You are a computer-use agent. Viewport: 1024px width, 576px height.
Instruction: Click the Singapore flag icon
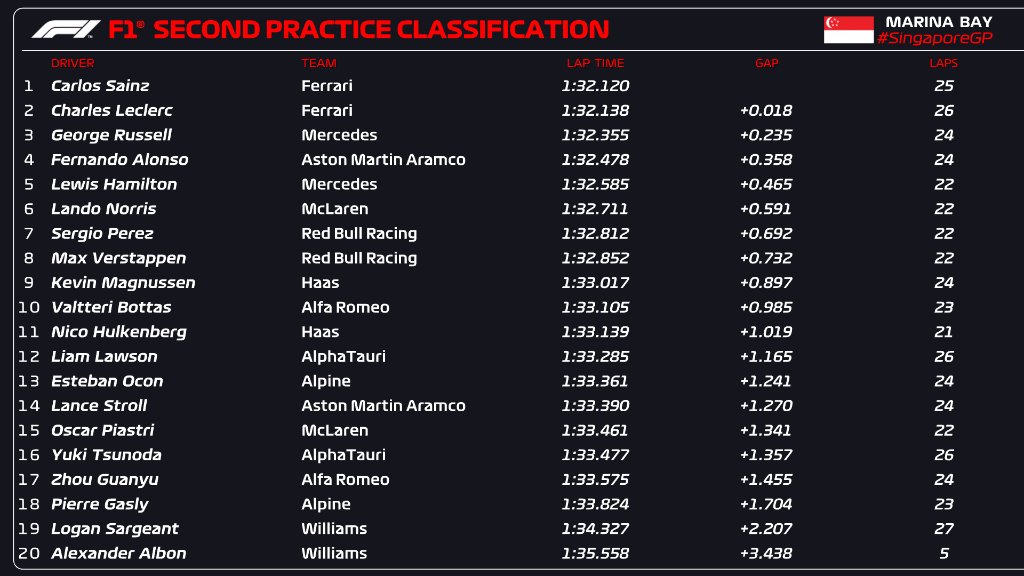(848, 30)
